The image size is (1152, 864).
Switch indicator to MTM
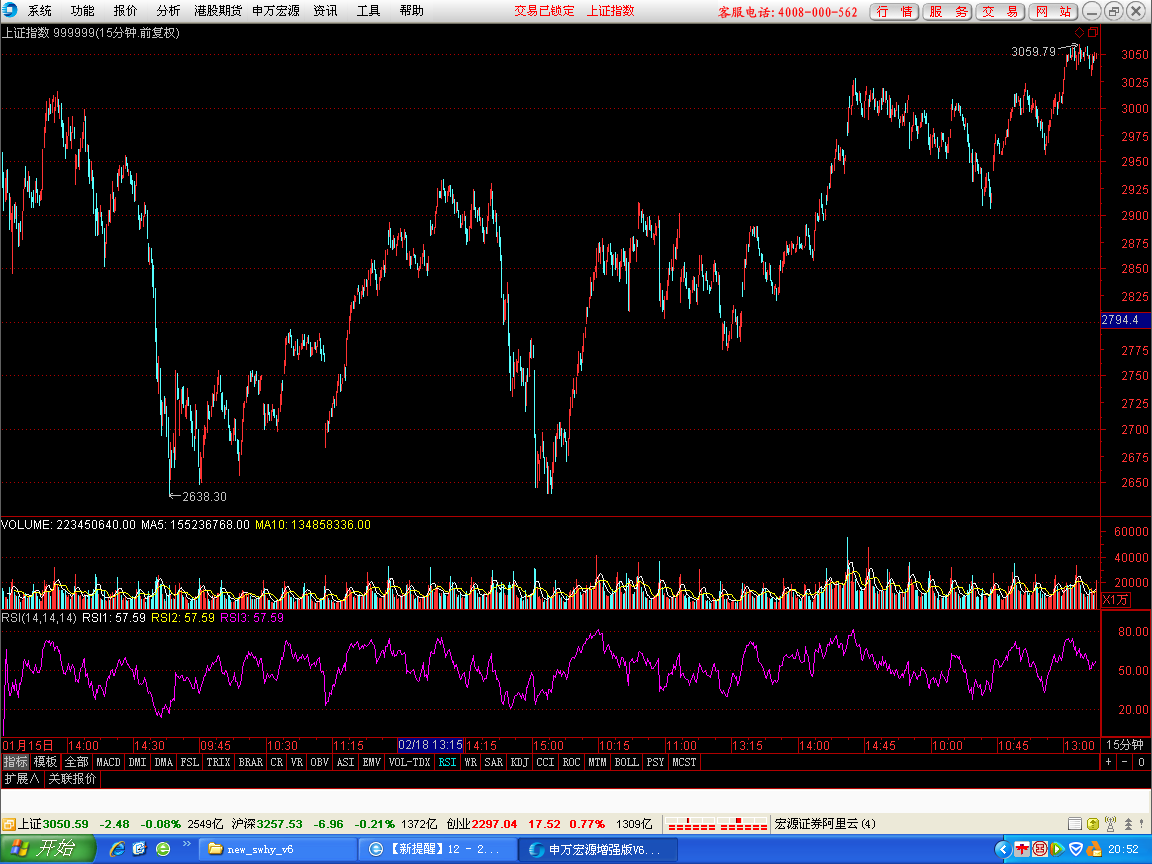(597, 762)
